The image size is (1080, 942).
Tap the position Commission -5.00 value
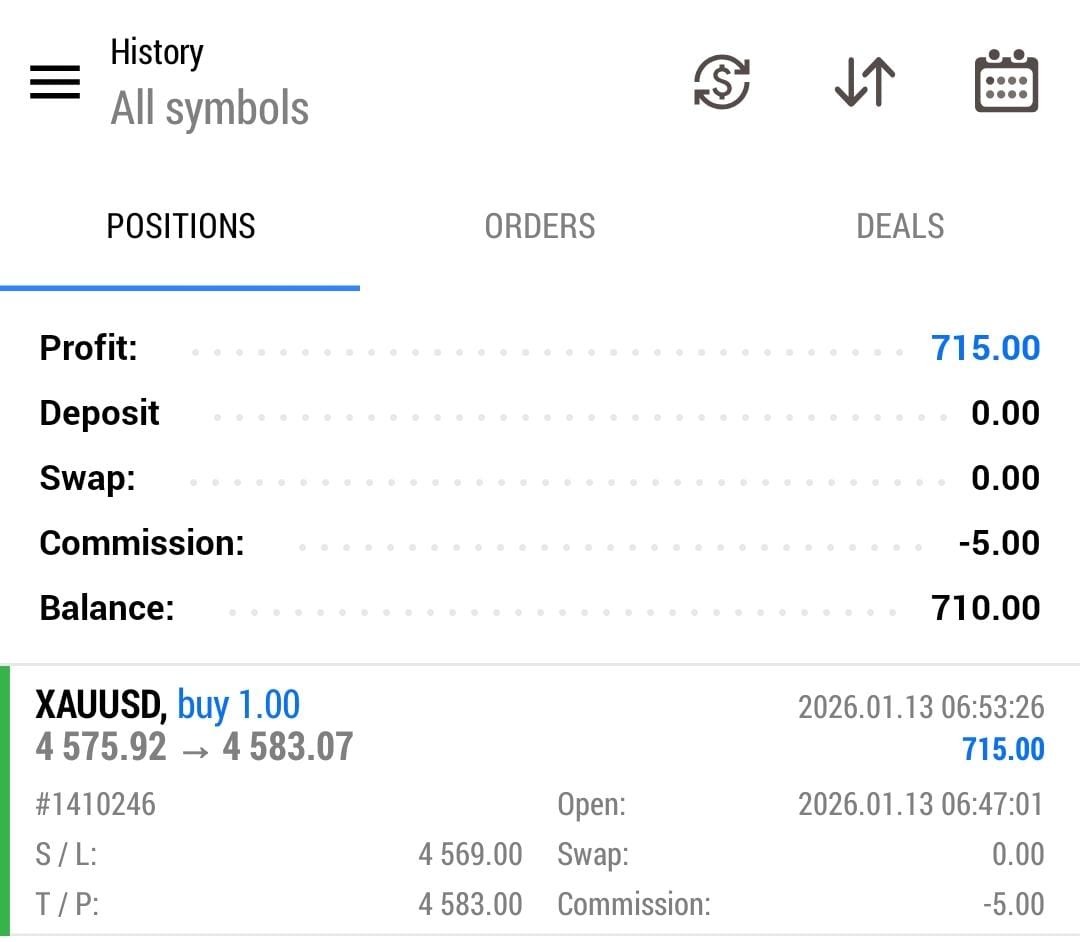1013,904
